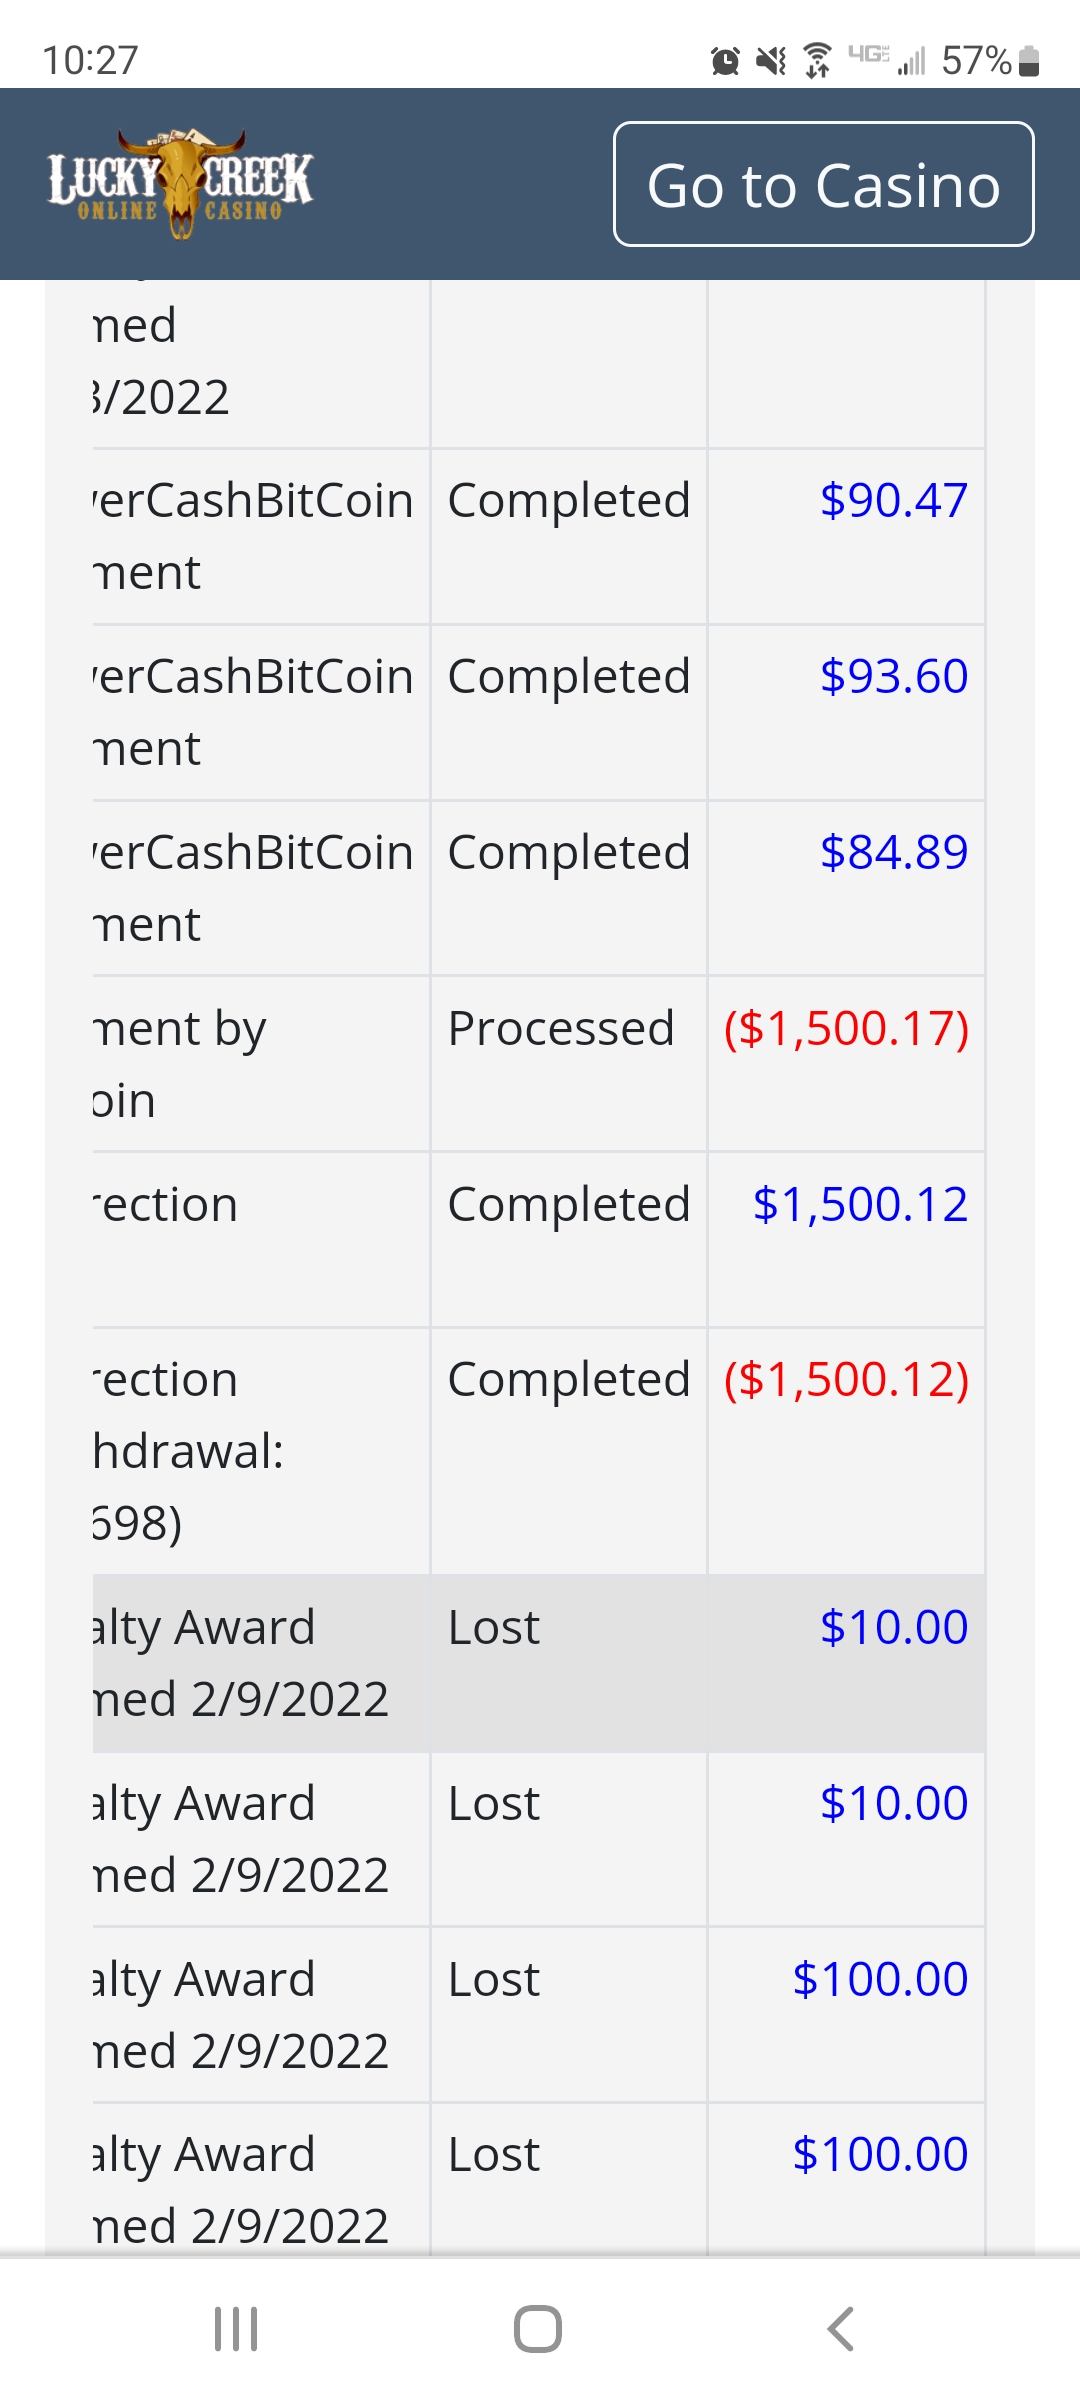Tap the muted sound status icon
1080x2400 pixels.
pyautogui.click(x=771, y=62)
